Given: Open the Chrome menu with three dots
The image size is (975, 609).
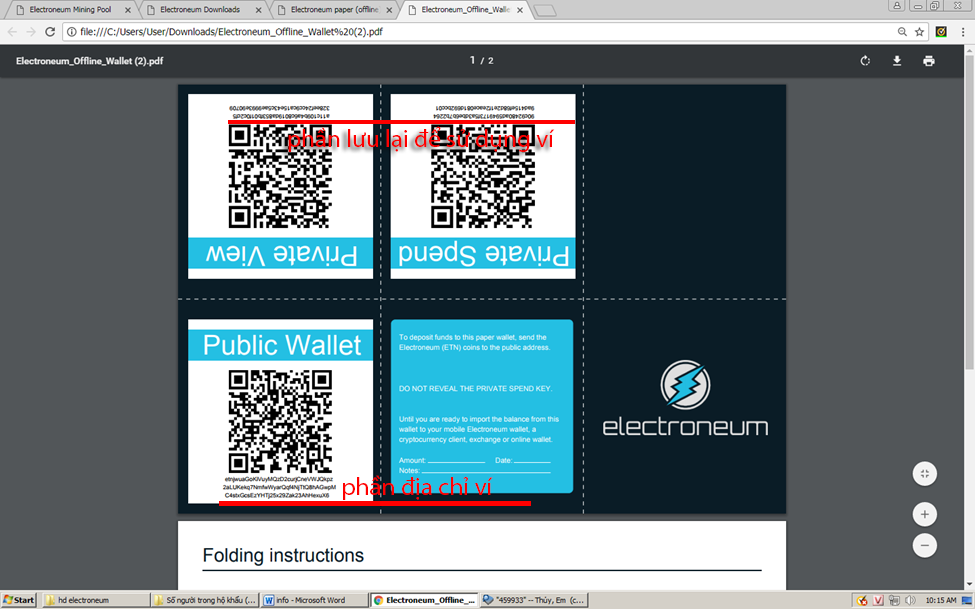Looking at the screenshot, I should coord(963,31).
